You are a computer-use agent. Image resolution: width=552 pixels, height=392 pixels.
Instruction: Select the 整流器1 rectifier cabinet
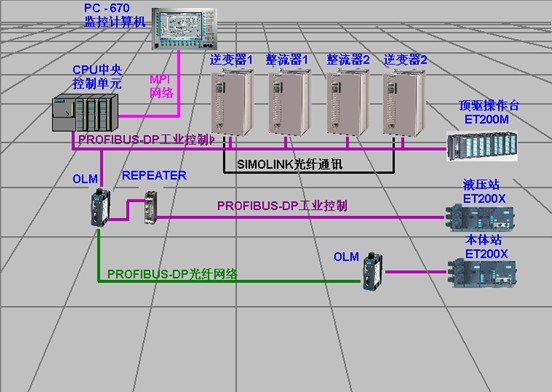[x=289, y=102]
